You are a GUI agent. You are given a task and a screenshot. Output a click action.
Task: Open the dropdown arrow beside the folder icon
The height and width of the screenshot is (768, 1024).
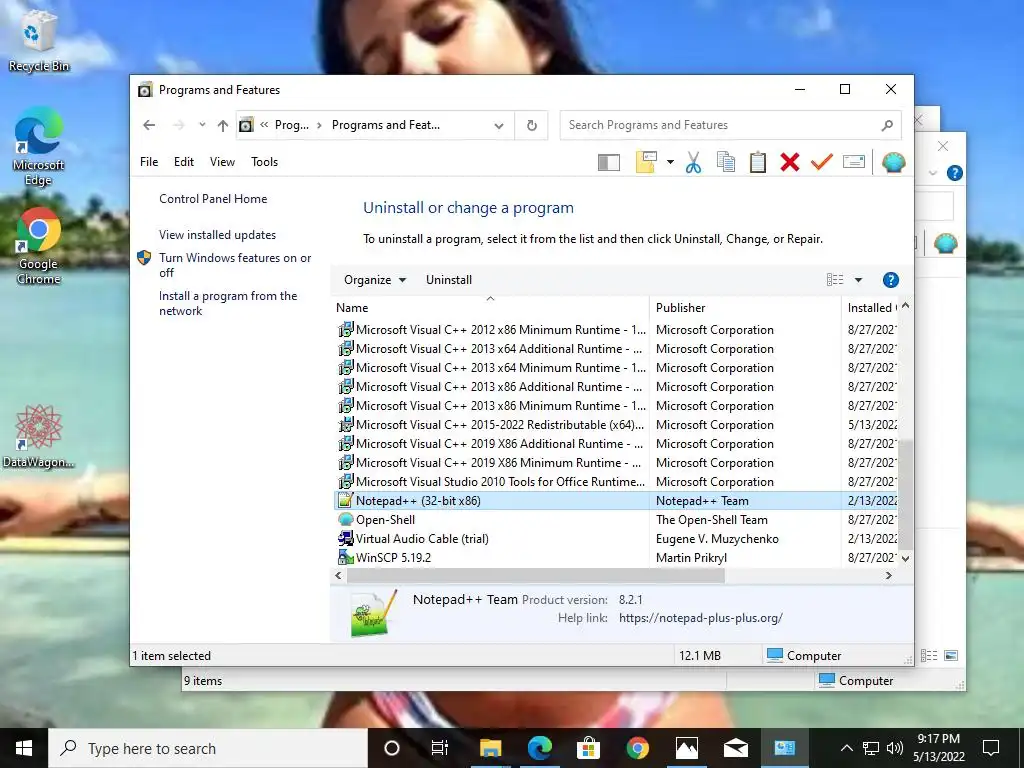pyautogui.click(x=670, y=162)
